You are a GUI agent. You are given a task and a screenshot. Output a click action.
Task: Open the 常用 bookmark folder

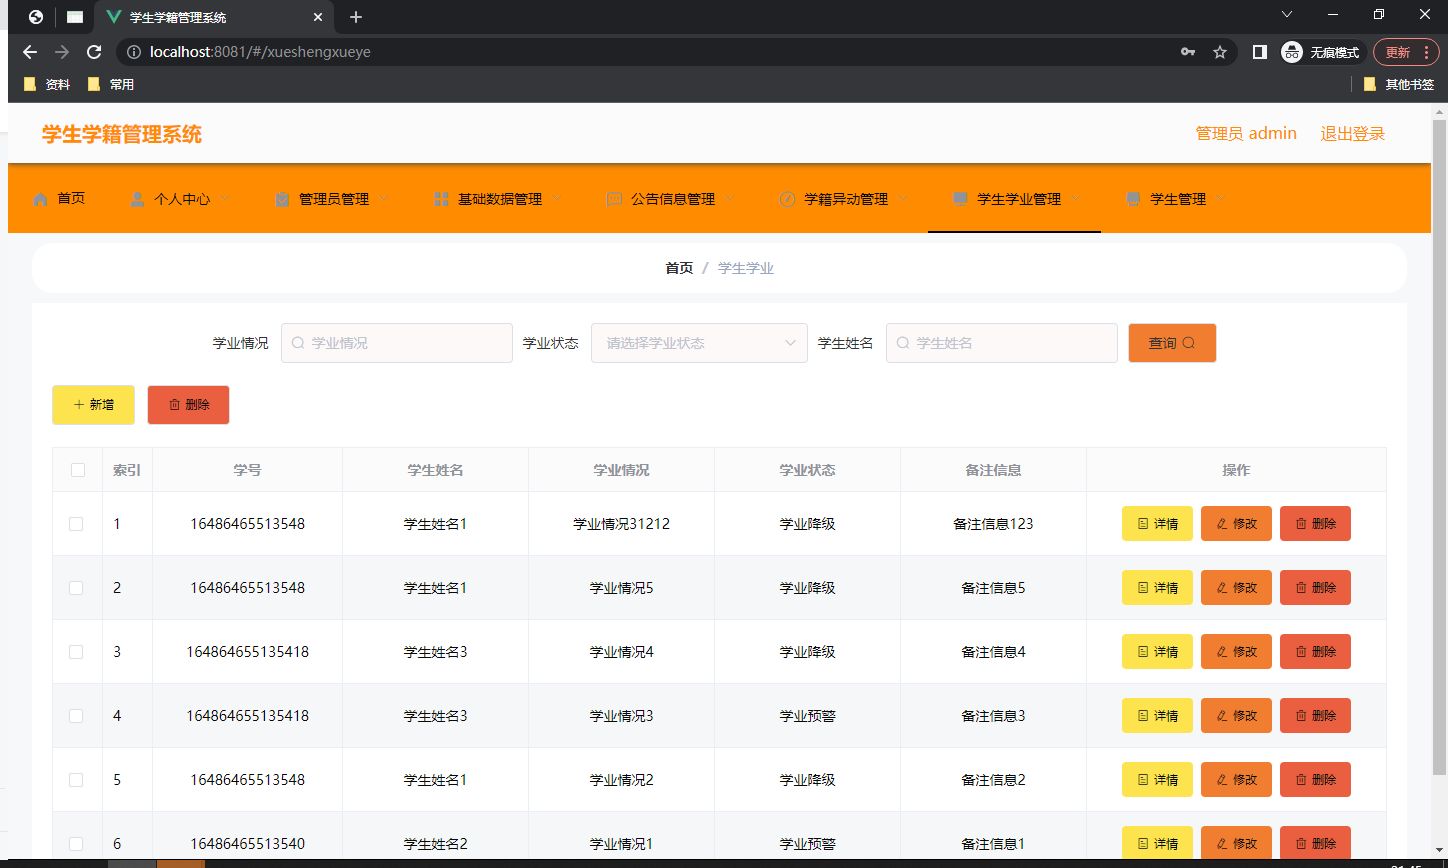111,85
